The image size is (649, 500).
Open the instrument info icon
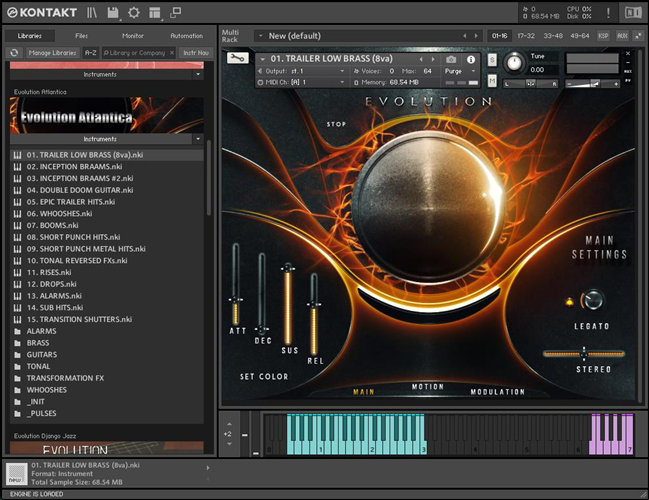click(x=471, y=59)
